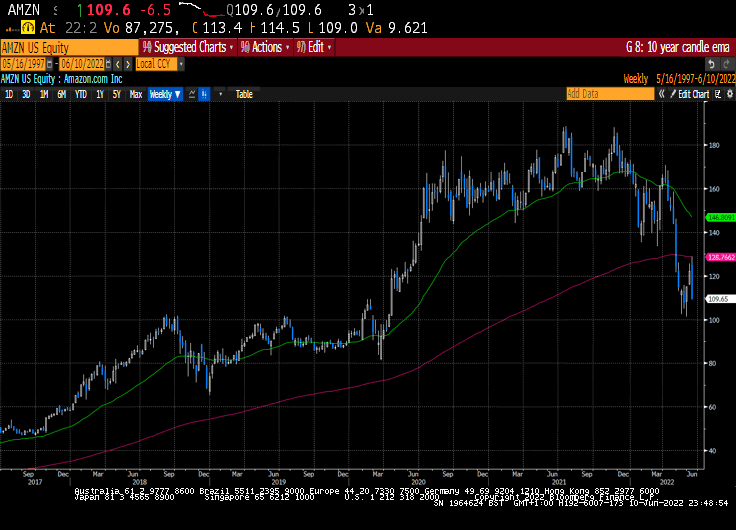
Task: Open start date calendar picker
Action: point(50,64)
